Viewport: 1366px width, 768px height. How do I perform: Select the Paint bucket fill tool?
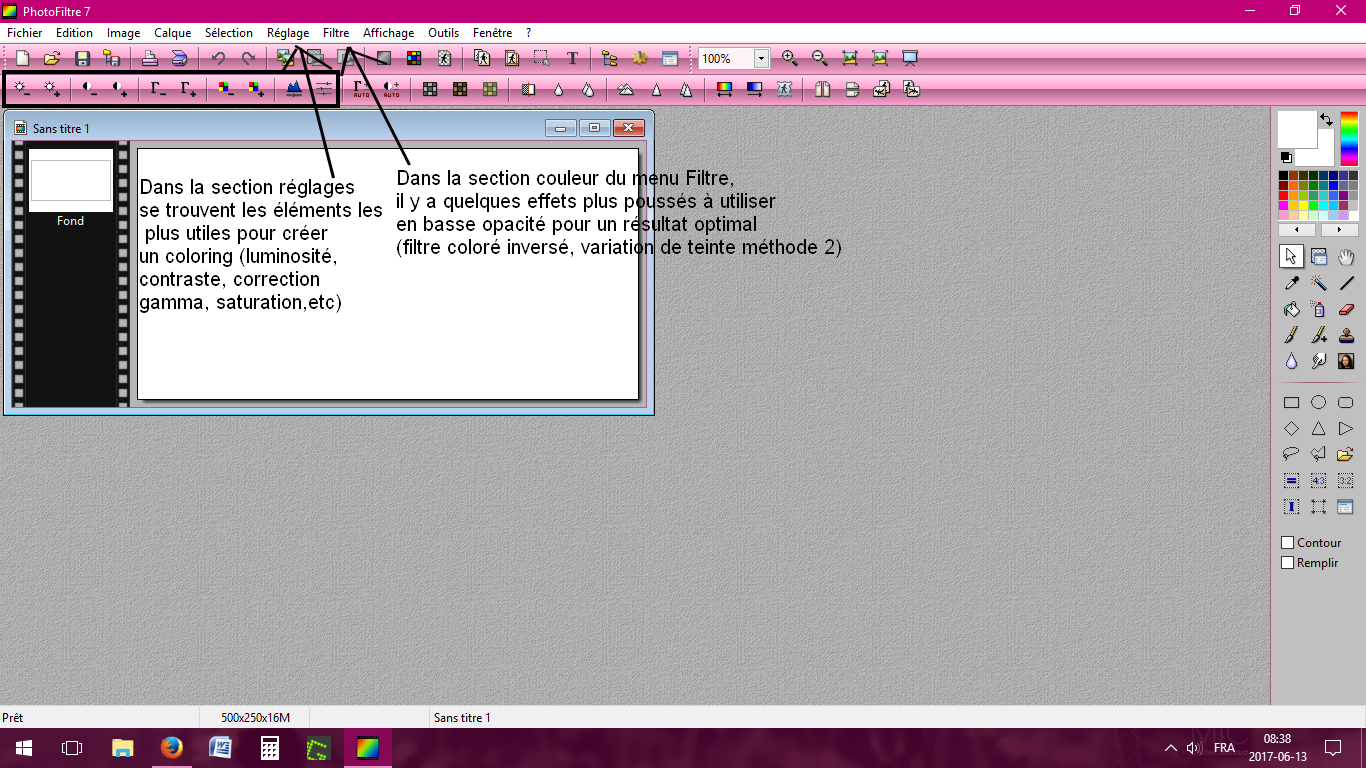(x=1291, y=310)
